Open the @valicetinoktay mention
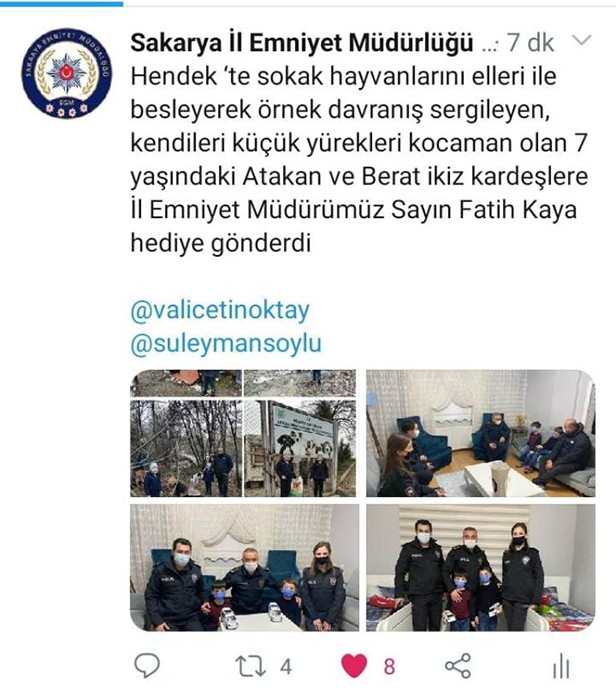Image resolution: width=616 pixels, height=700 pixels. [220, 310]
